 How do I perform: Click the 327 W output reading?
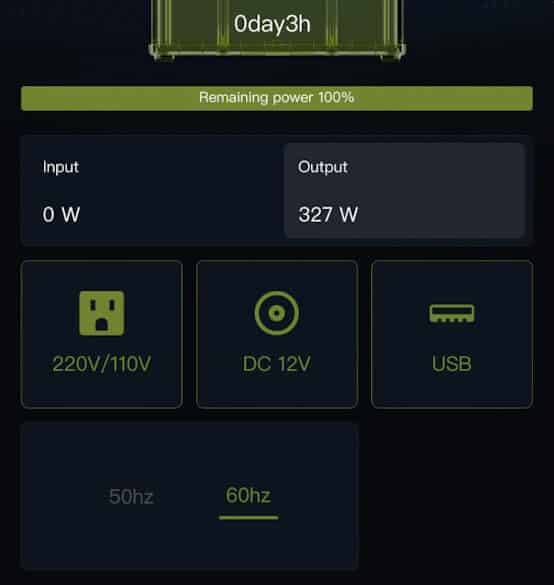click(x=328, y=215)
